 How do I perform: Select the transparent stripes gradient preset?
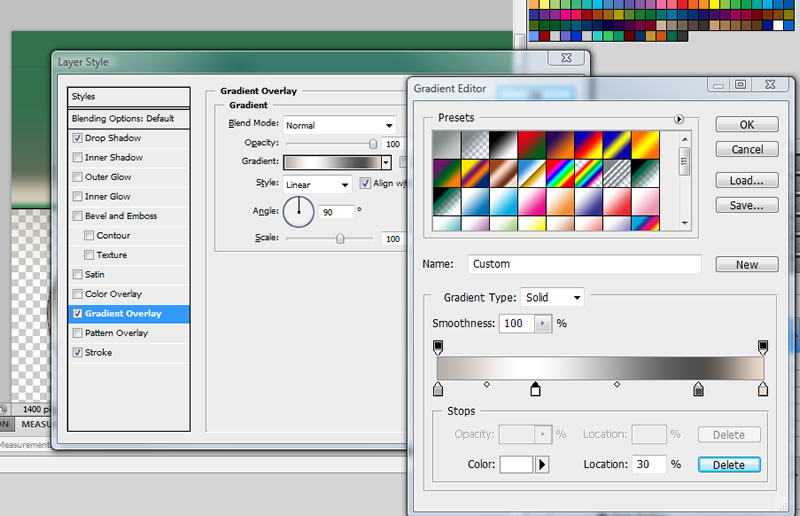pyautogui.click(x=617, y=173)
